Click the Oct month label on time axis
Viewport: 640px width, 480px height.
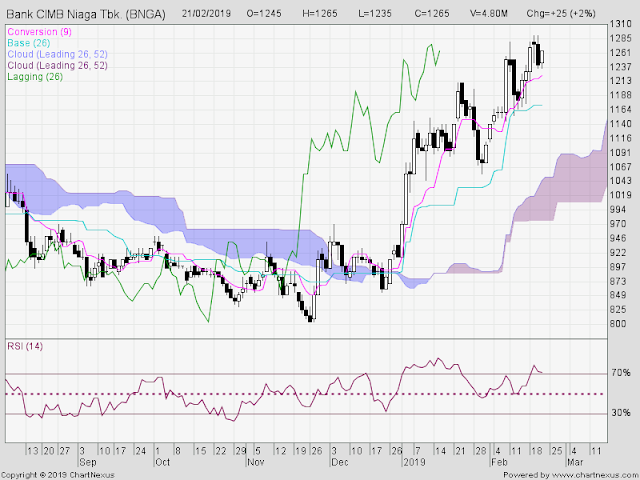162,462
